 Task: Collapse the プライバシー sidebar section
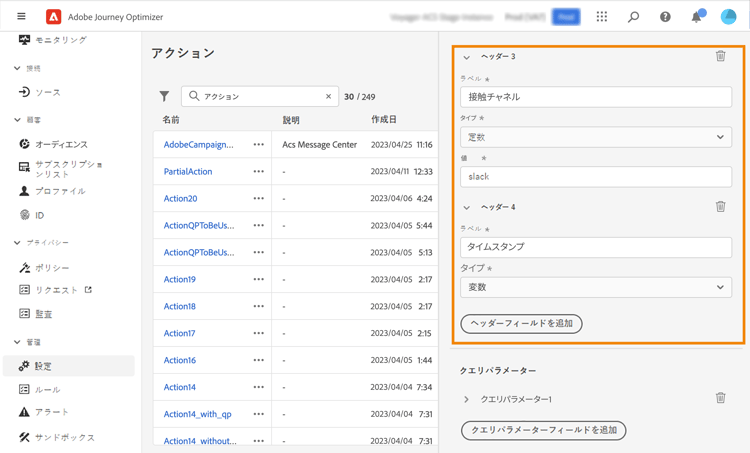pos(17,243)
